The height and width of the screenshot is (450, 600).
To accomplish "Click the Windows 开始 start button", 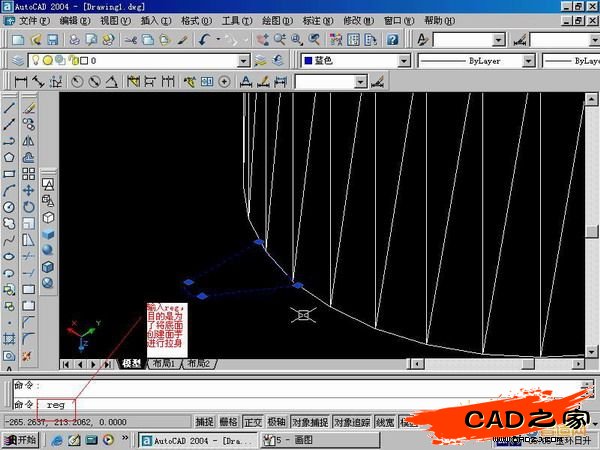I will click(20, 439).
